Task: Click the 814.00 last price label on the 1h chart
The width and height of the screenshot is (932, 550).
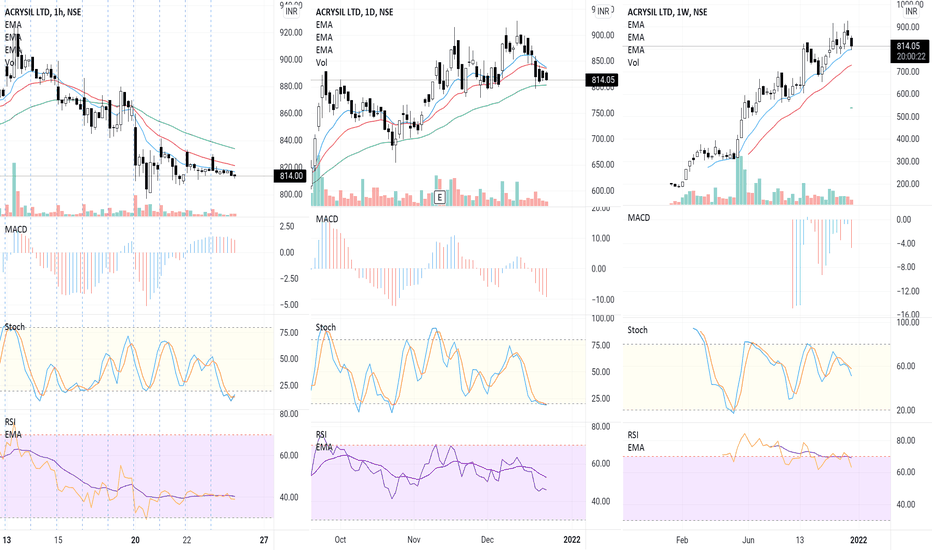Action: (x=291, y=176)
